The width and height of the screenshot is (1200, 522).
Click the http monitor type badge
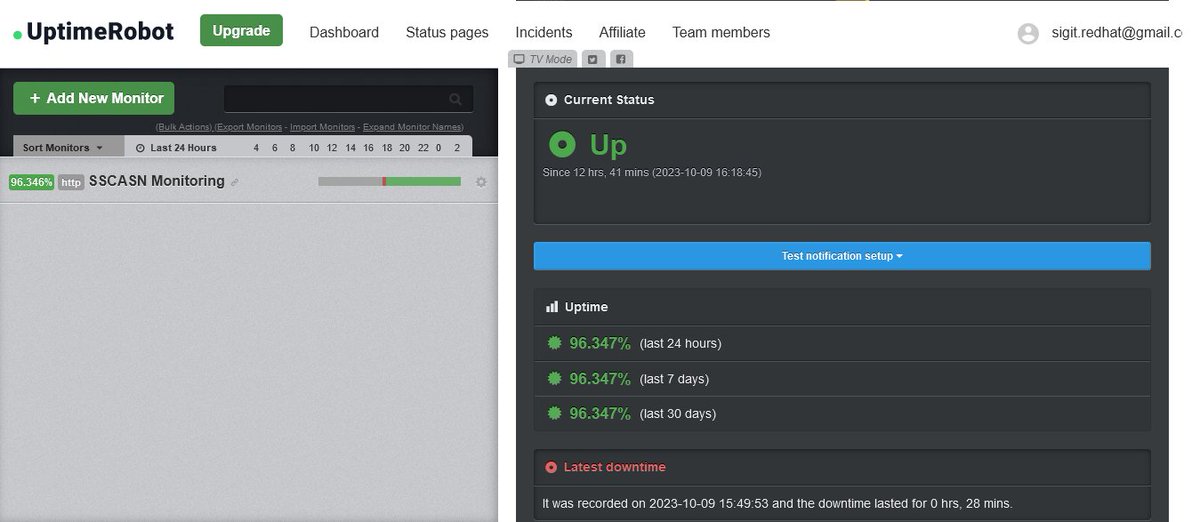71,182
